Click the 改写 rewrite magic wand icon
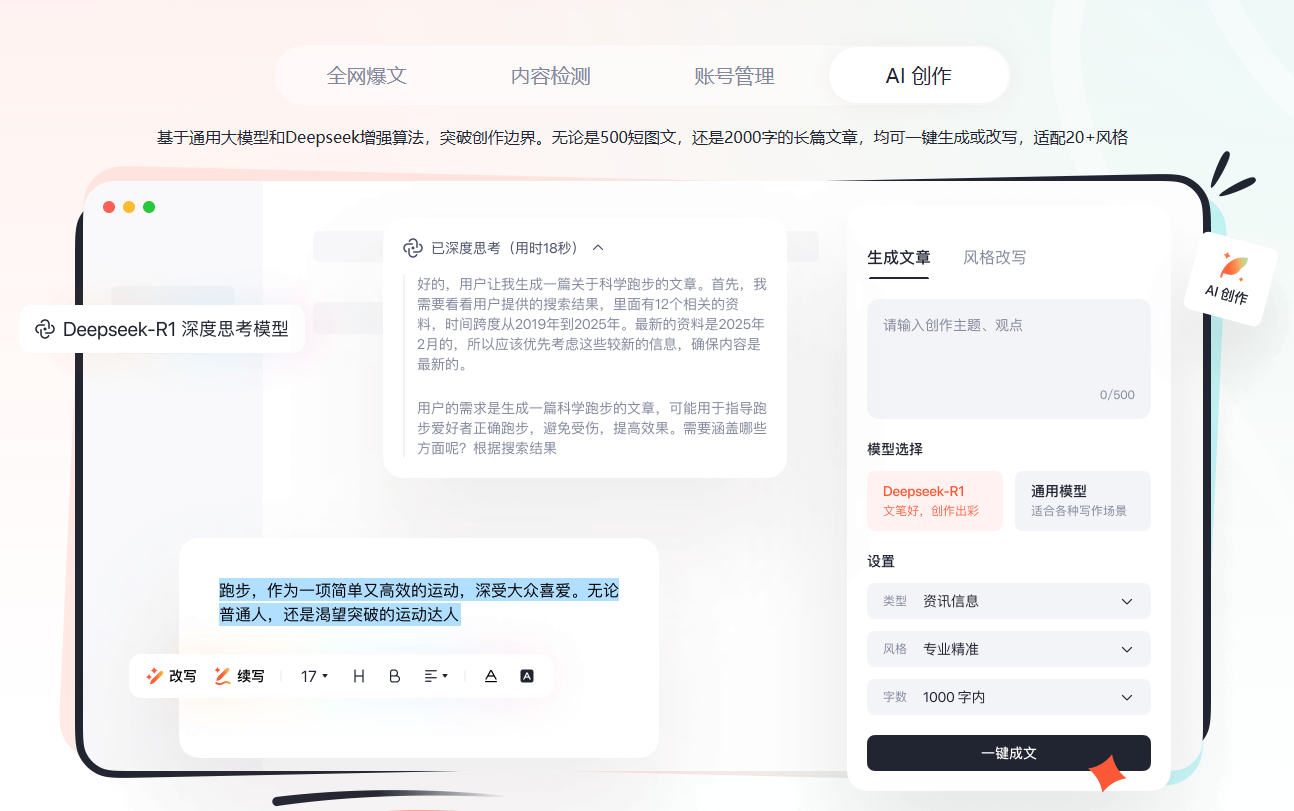Image resolution: width=1294 pixels, height=811 pixels. (155, 676)
